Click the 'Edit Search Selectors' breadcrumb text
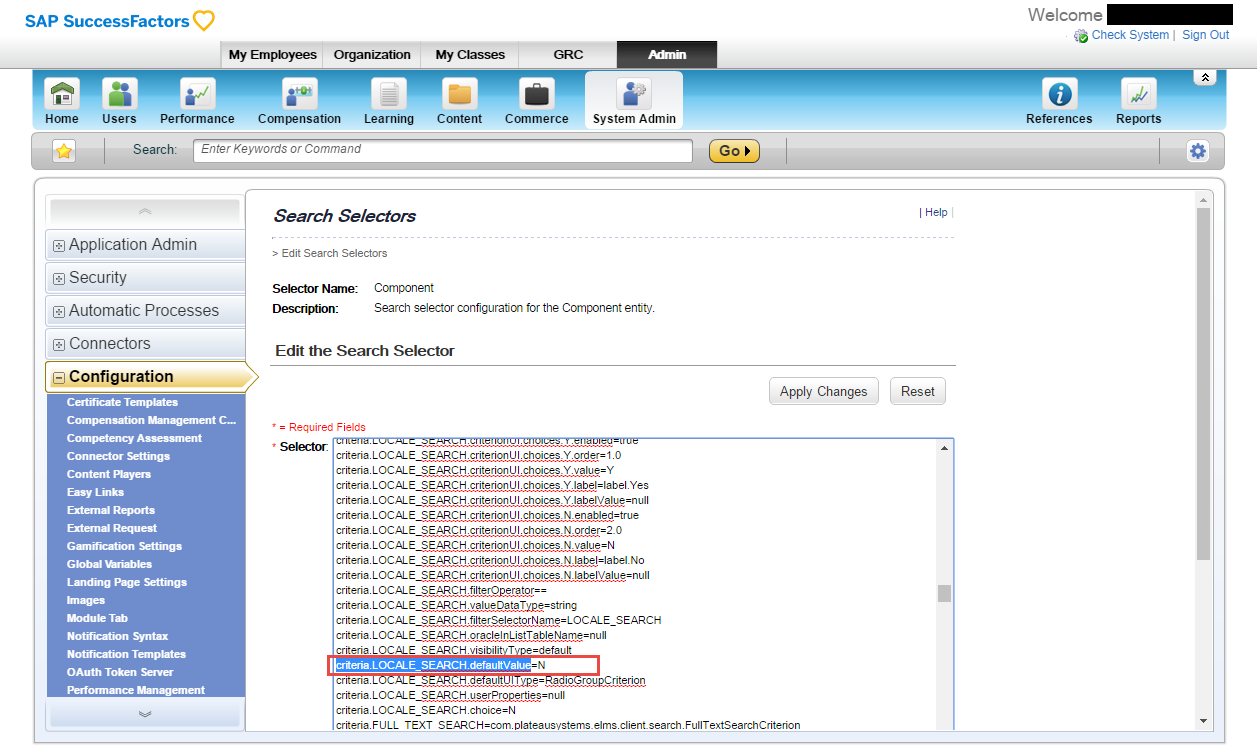 335,253
